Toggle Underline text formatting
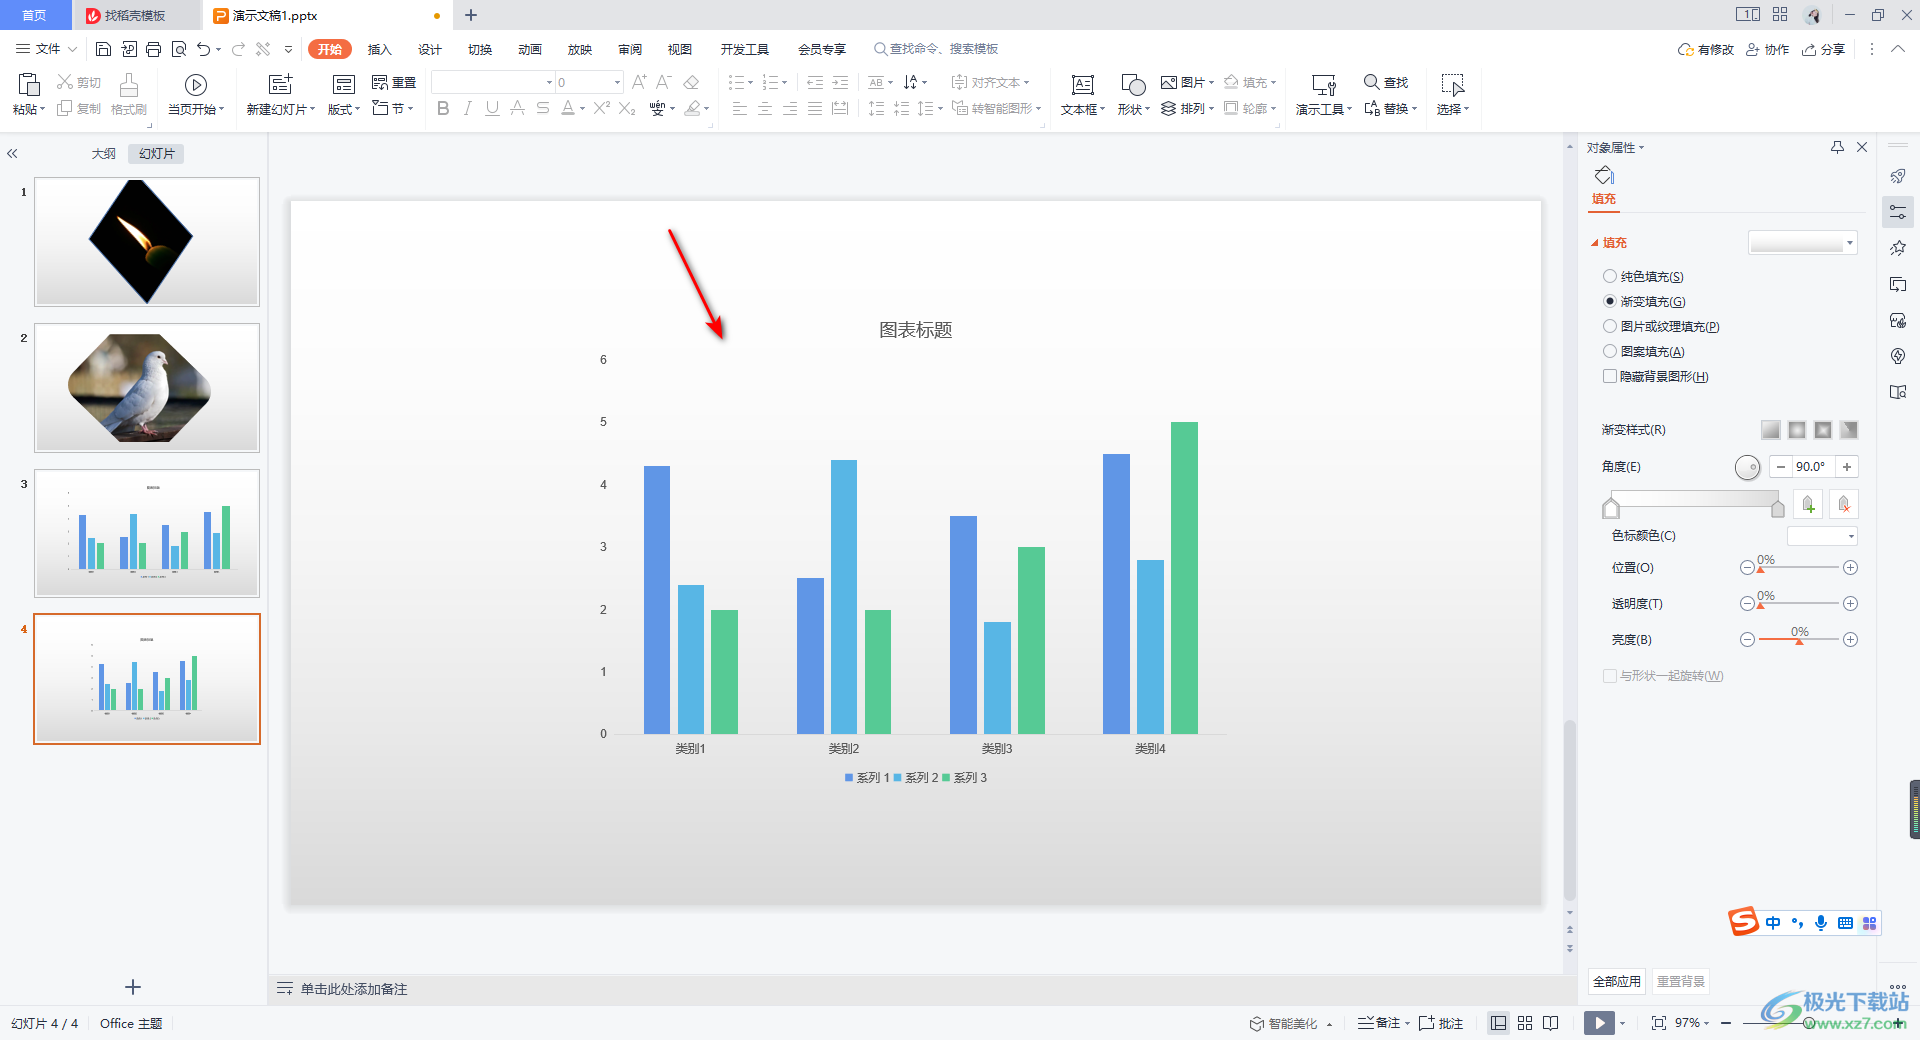Screen dimensions: 1920x1040 (x=492, y=109)
